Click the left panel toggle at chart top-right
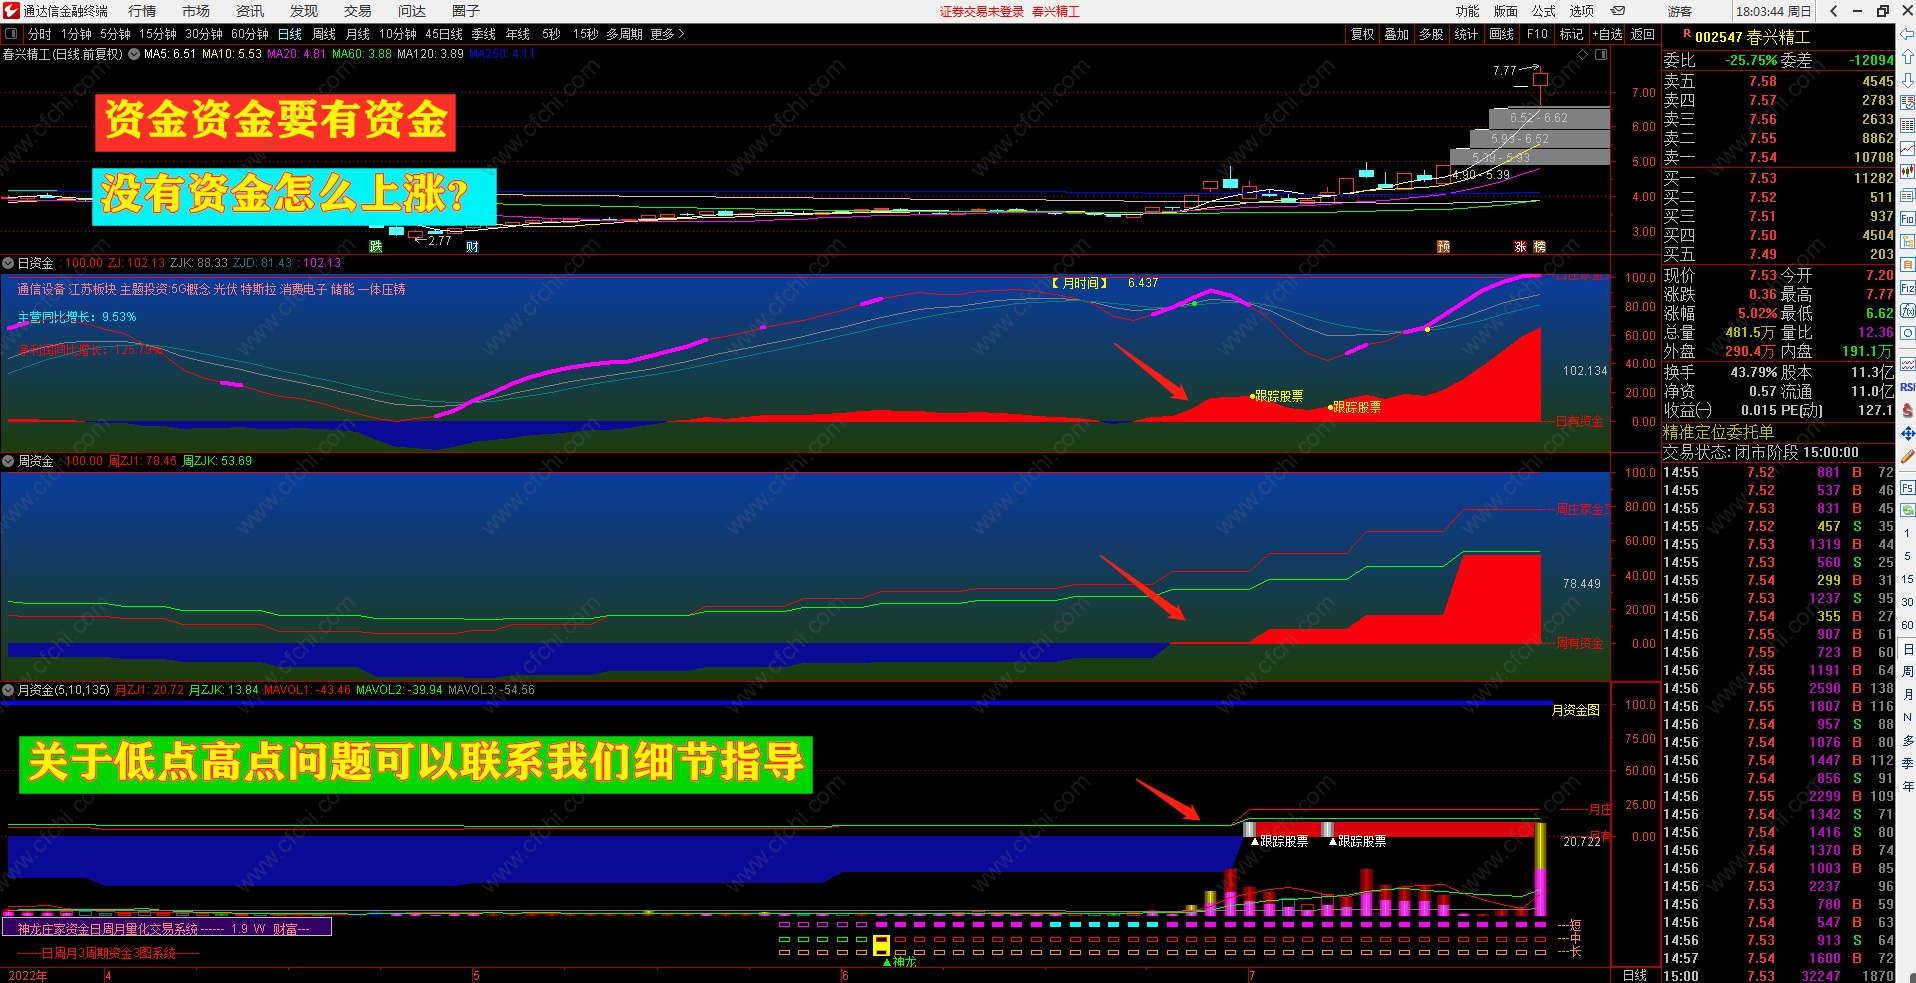Image resolution: width=1916 pixels, height=983 pixels. (x=1583, y=54)
